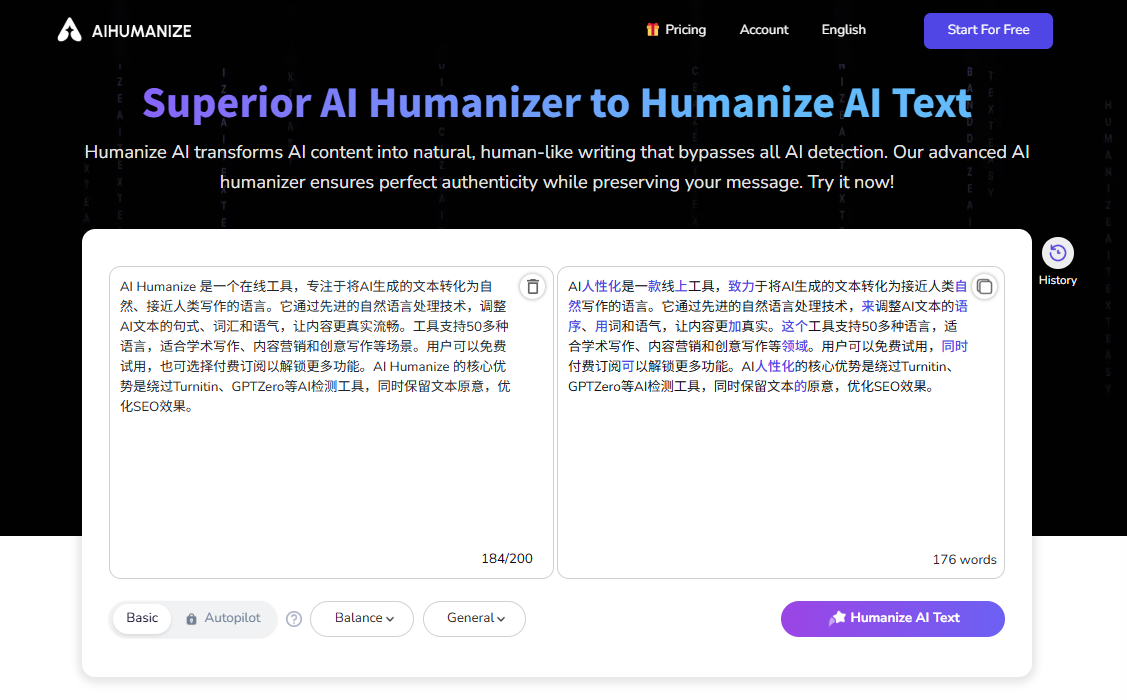Switch to the locked Autopilot mode
The width and height of the screenshot is (1127, 700).
point(223,618)
